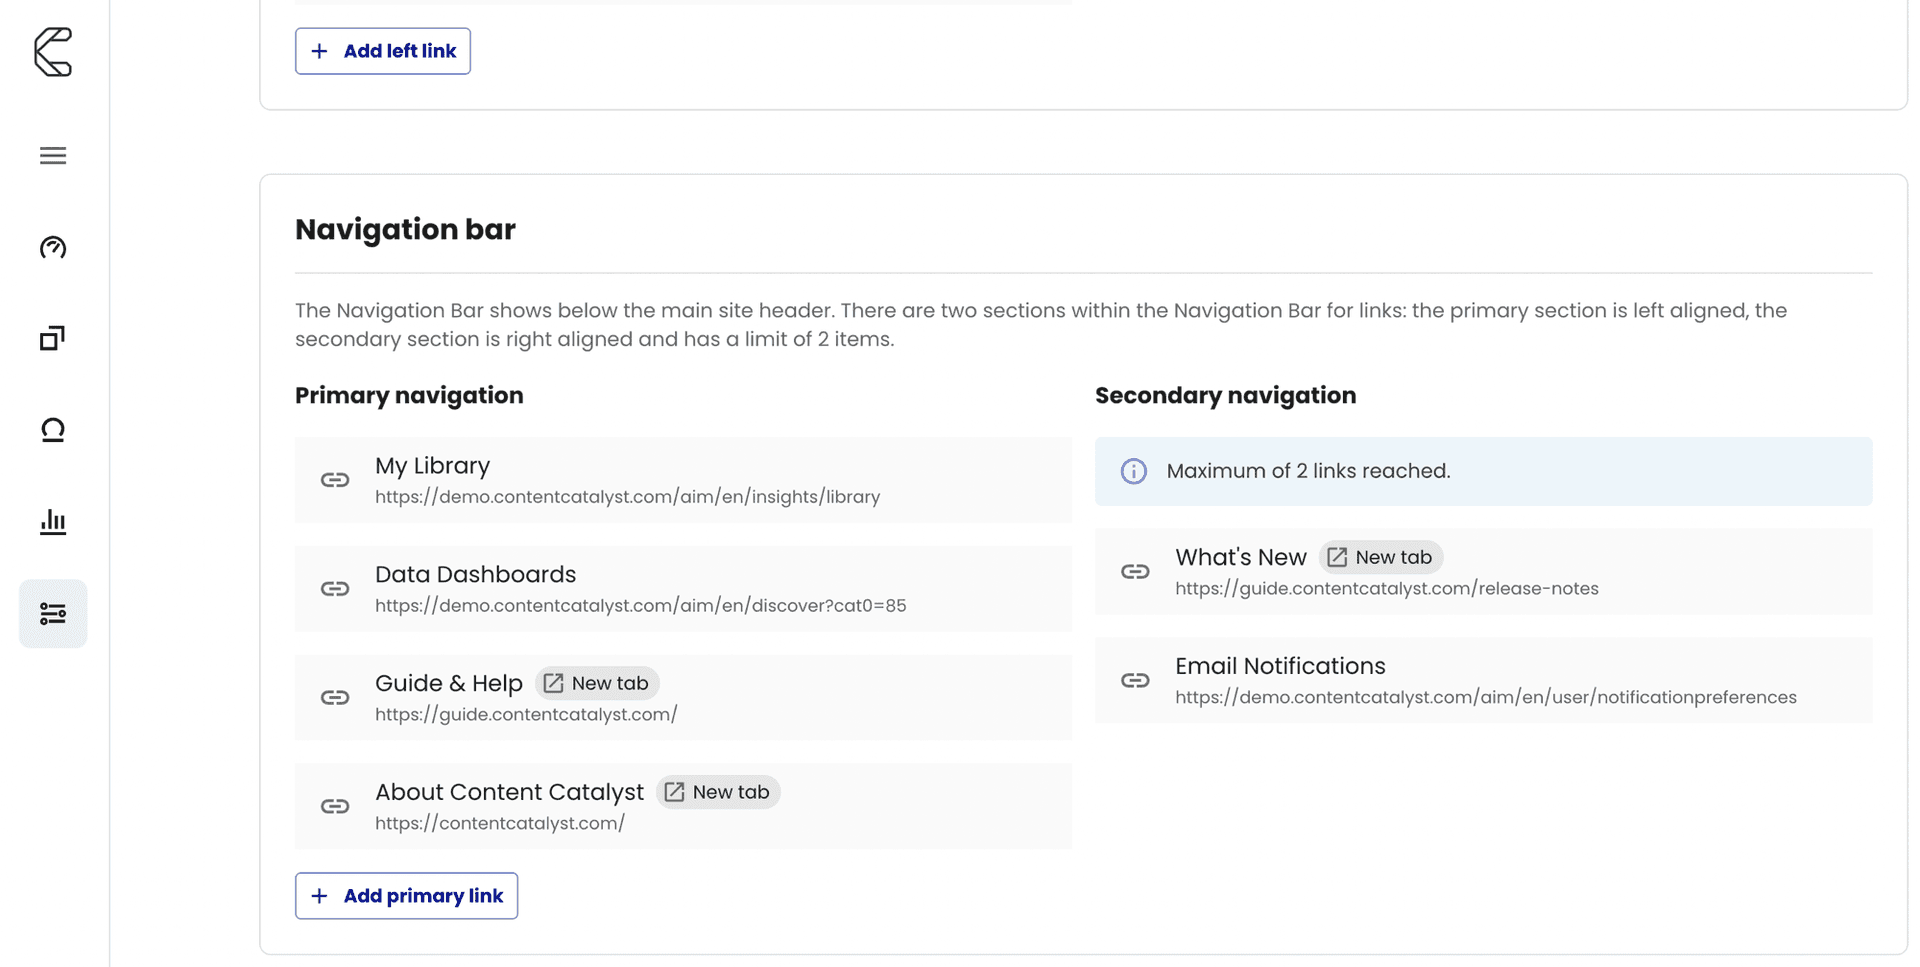Click the Maximum of 2 links reached notice
This screenshot has width=1920, height=967.
coord(1484,471)
